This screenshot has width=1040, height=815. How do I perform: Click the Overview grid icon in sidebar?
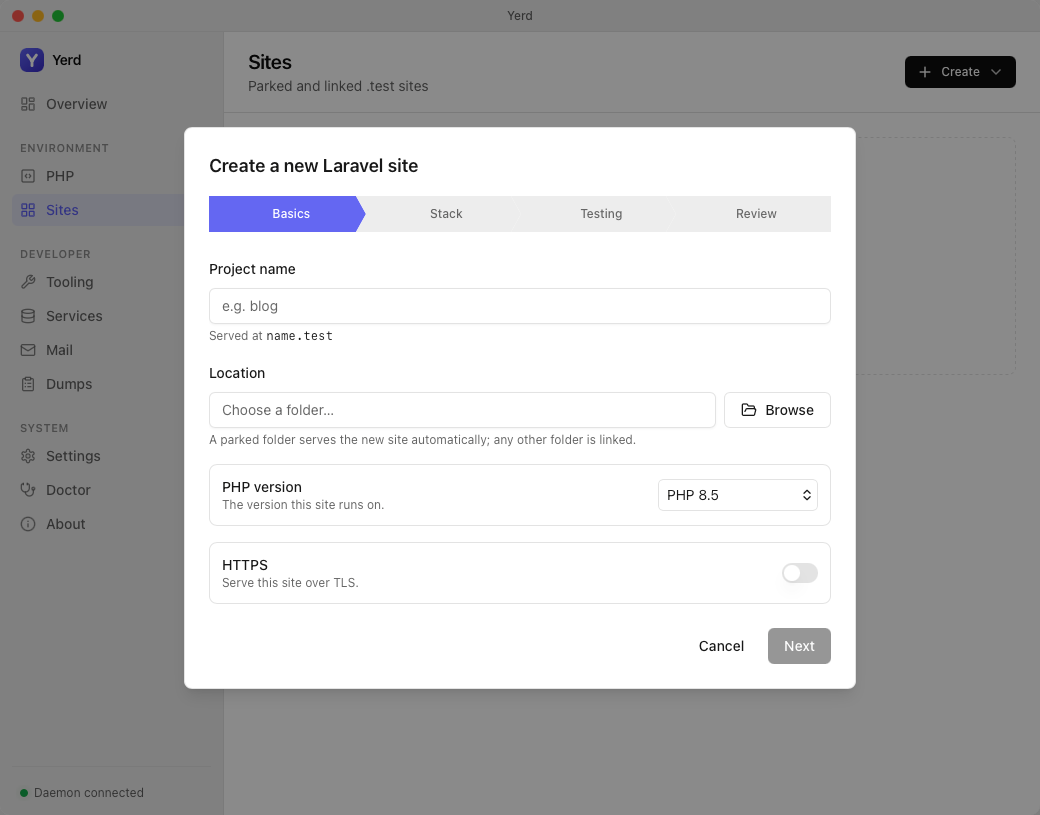pos(28,104)
